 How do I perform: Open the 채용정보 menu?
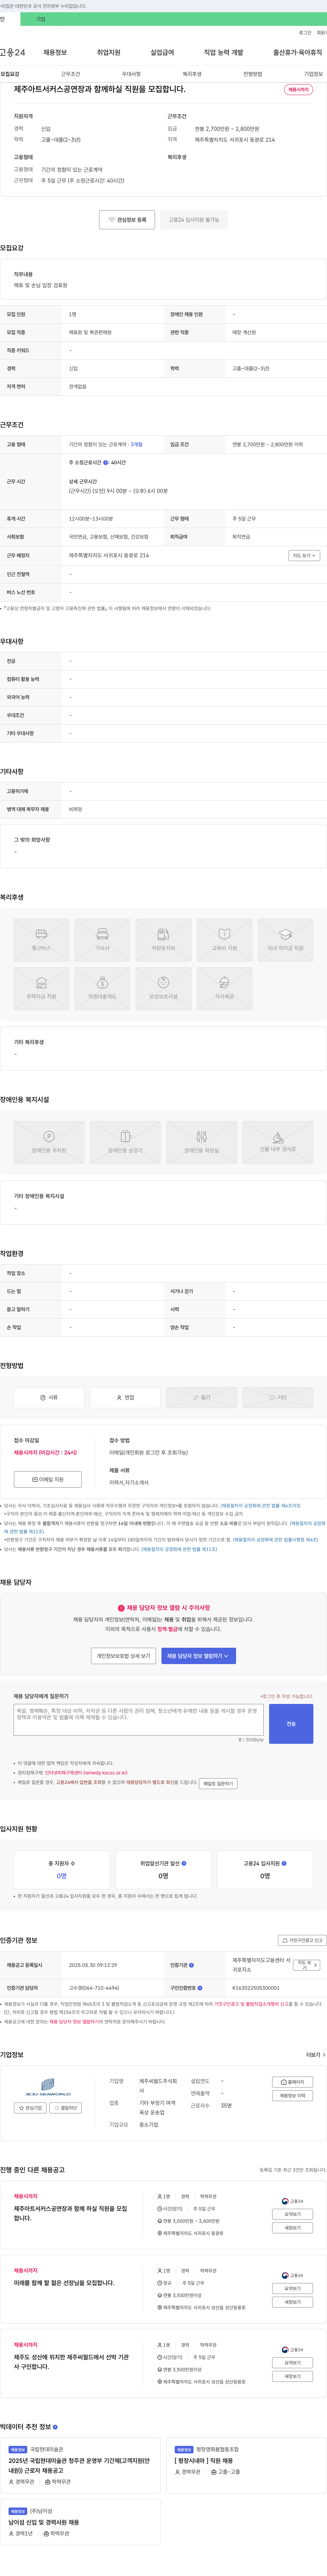coord(55,52)
